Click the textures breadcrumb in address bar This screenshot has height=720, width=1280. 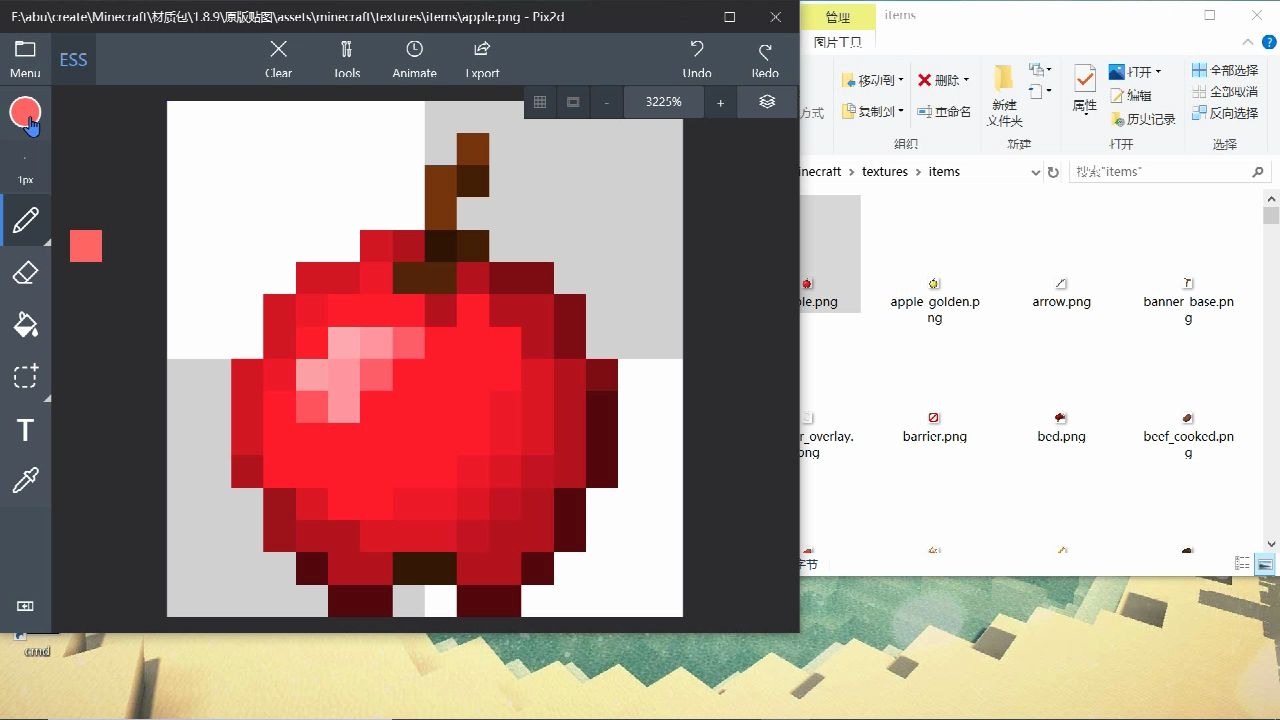pyautogui.click(x=885, y=172)
